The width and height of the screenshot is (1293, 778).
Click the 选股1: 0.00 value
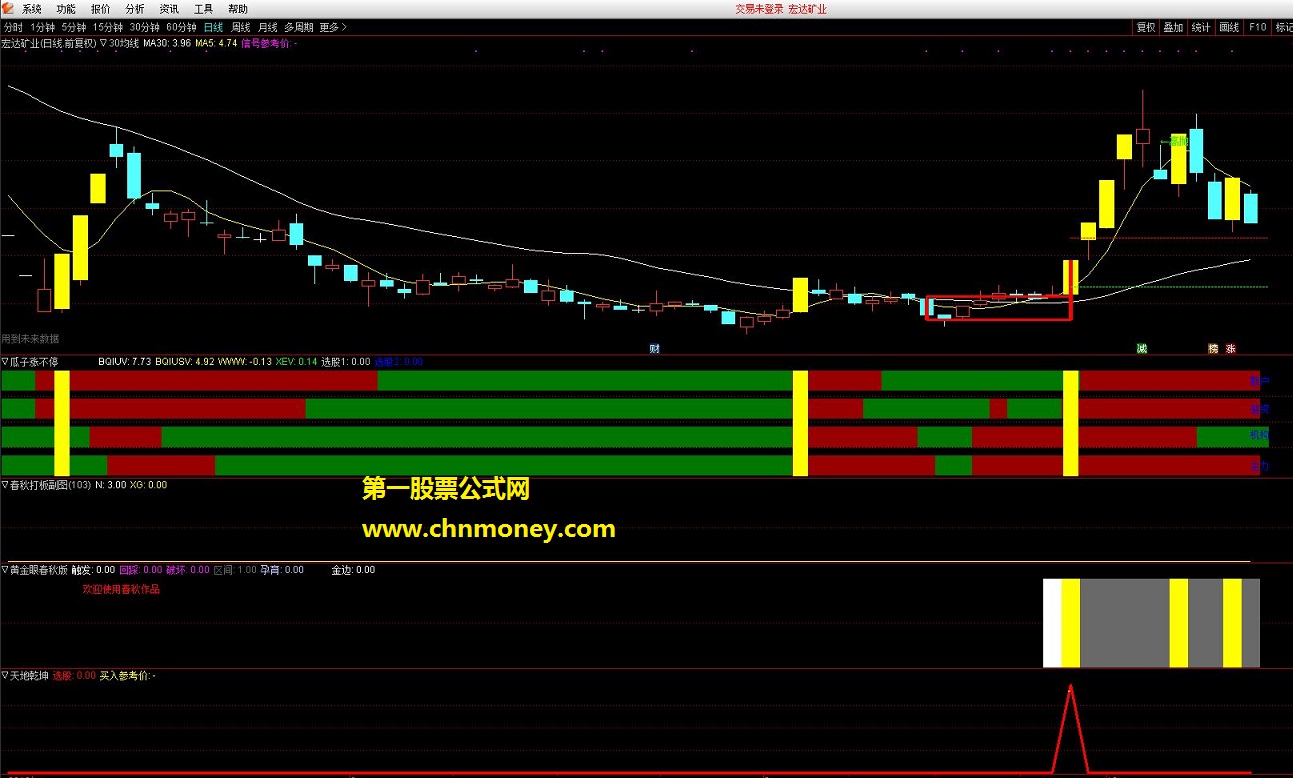coord(345,361)
